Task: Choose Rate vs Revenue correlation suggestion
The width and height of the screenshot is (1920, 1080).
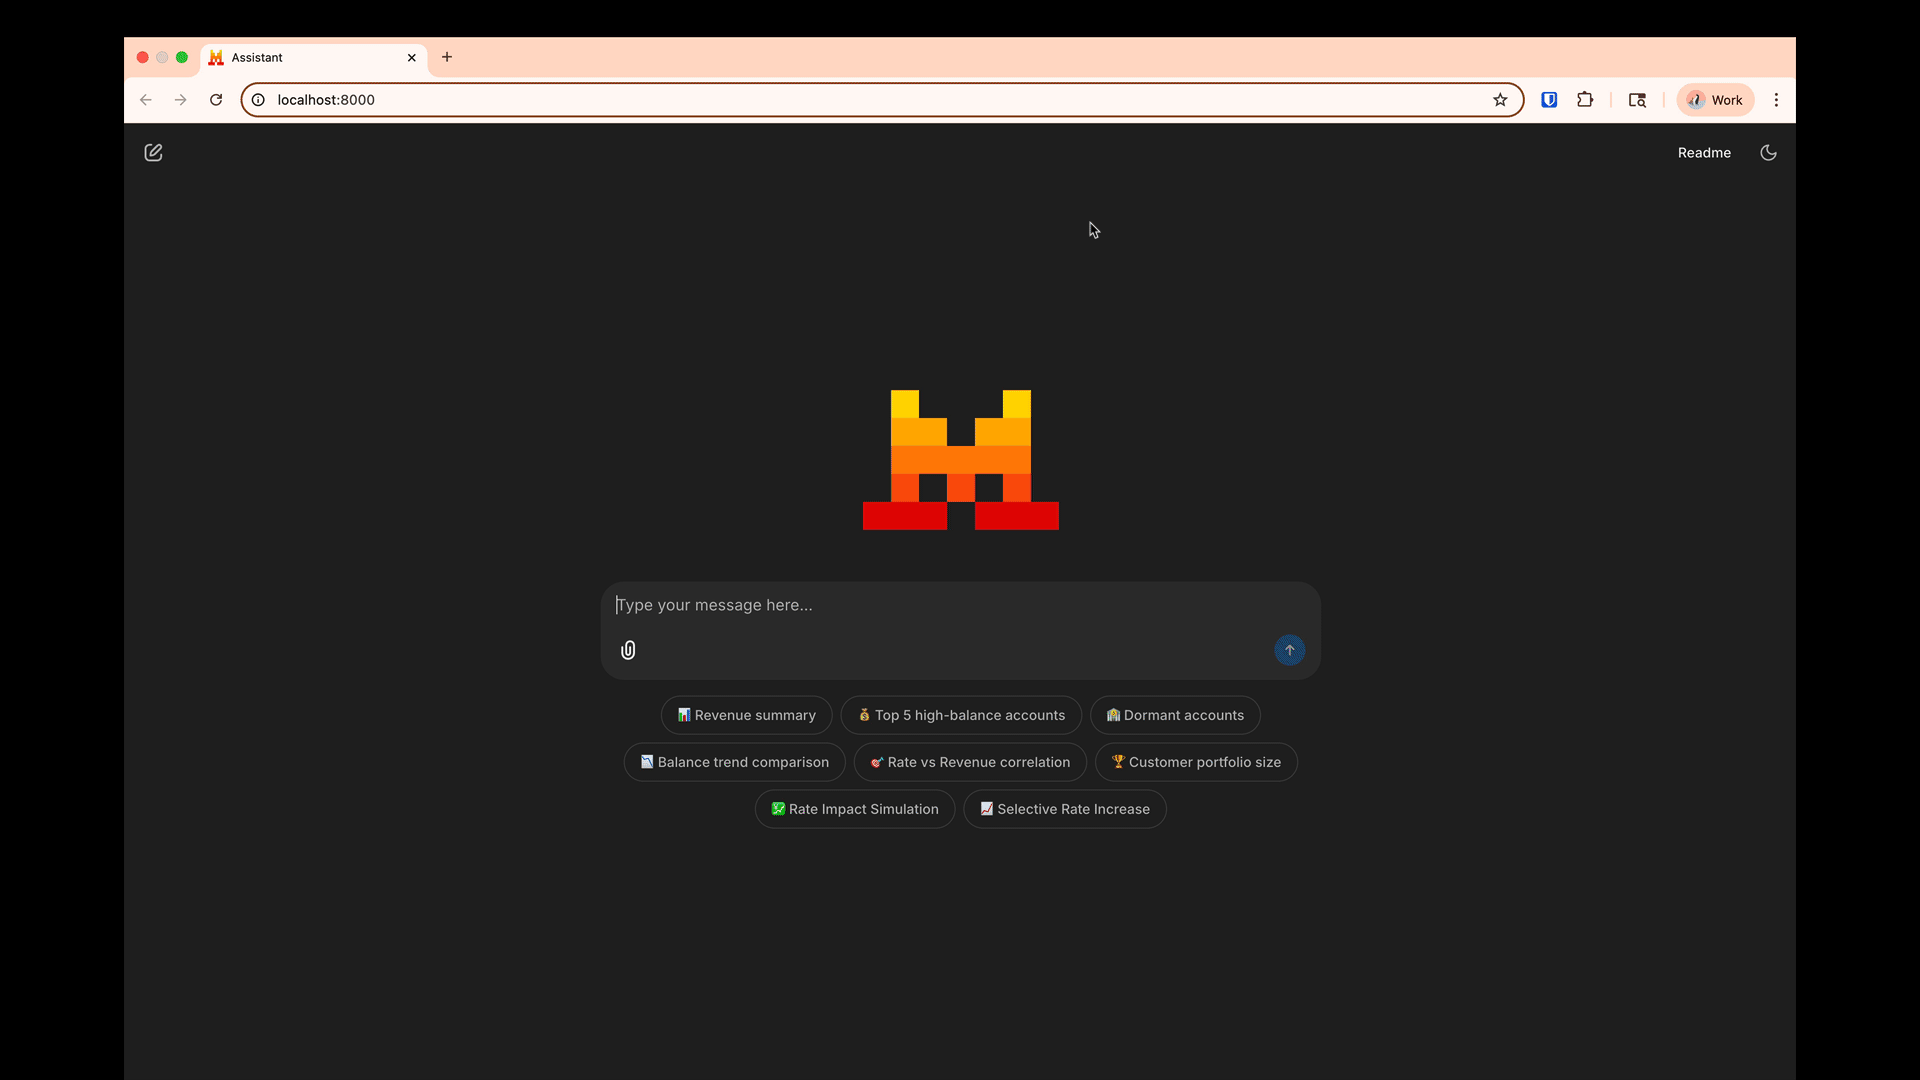Action: 969,762
